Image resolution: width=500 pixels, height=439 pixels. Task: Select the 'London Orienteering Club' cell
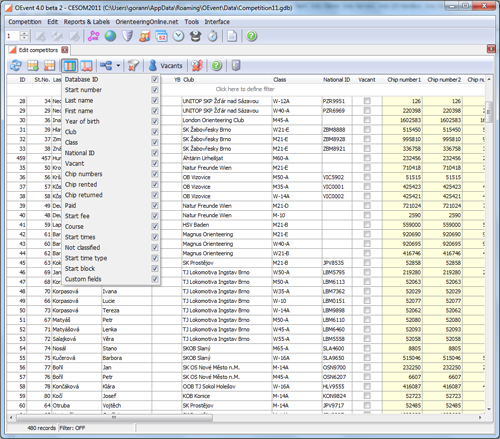click(227, 120)
